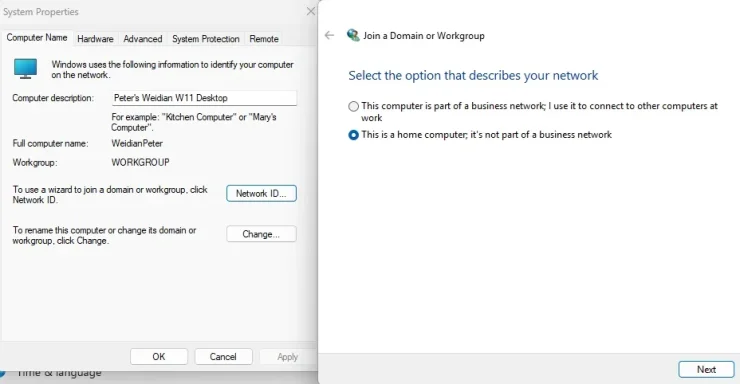
Task: Click Next in the domain wizard
Action: coord(706,369)
